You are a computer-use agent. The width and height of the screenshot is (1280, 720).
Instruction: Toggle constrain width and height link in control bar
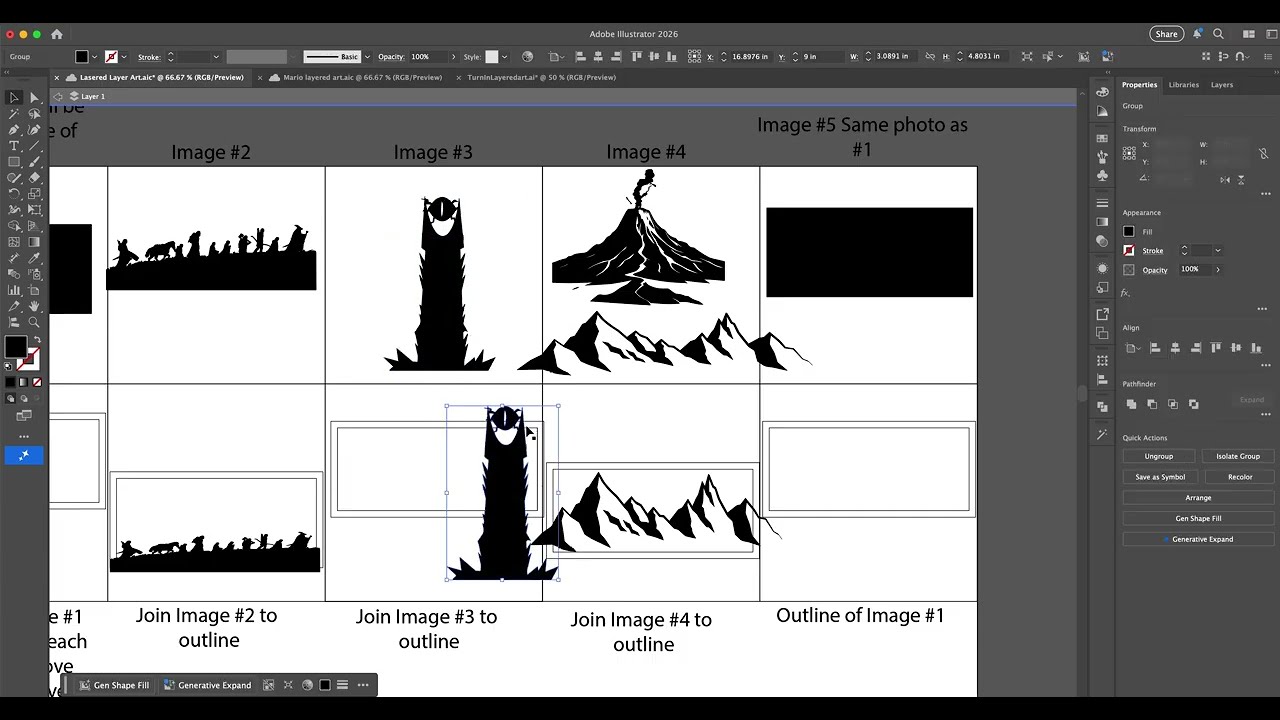[x=930, y=57]
